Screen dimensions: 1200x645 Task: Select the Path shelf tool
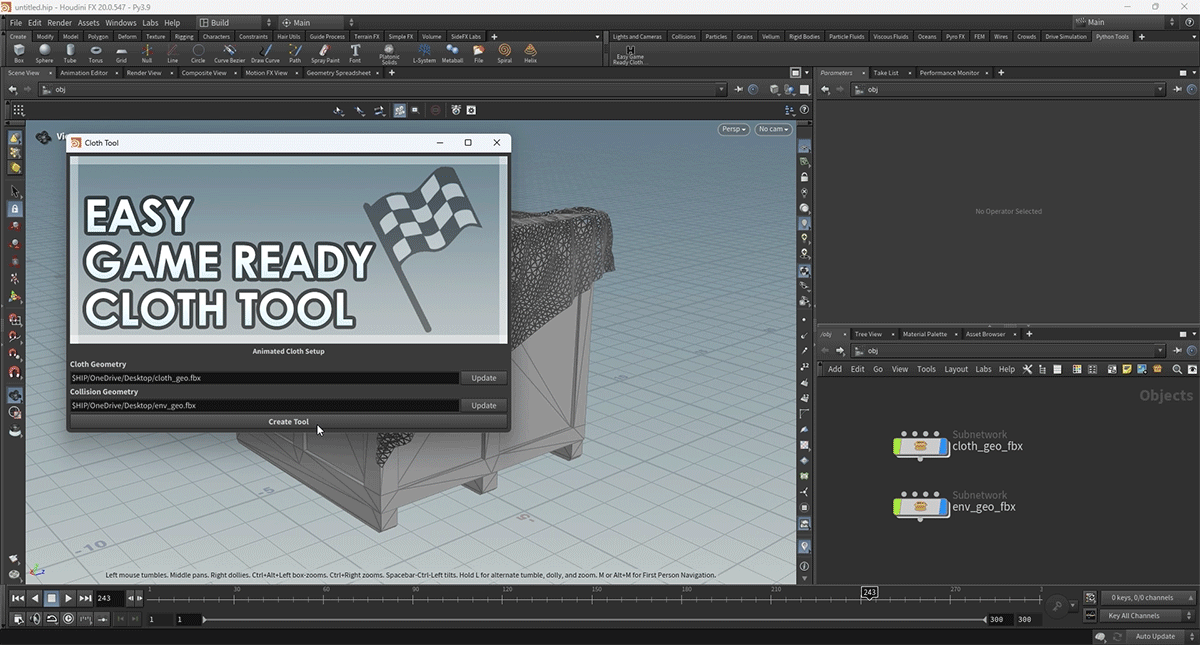click(x=295, y=53)
